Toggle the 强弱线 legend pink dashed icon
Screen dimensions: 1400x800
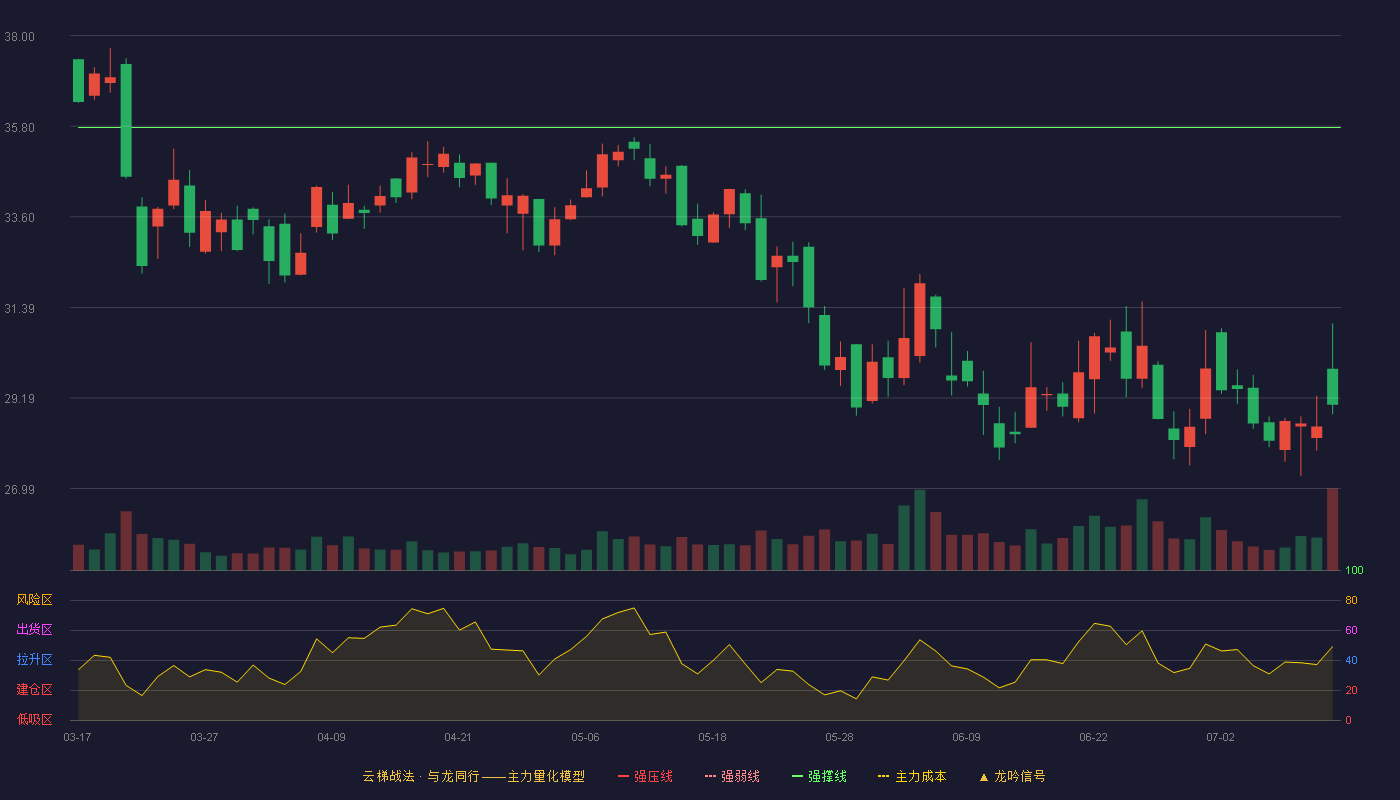(711, 776)
